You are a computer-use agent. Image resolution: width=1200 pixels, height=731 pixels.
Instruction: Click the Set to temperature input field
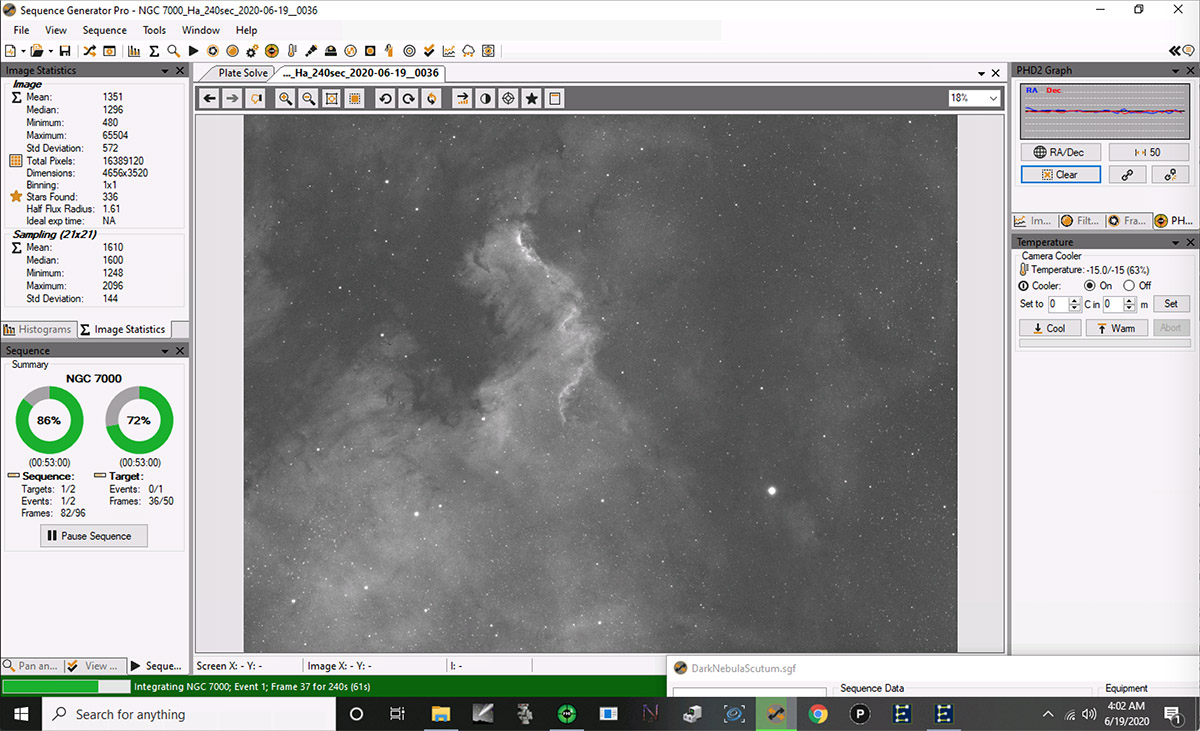(x=1057, y=304)
